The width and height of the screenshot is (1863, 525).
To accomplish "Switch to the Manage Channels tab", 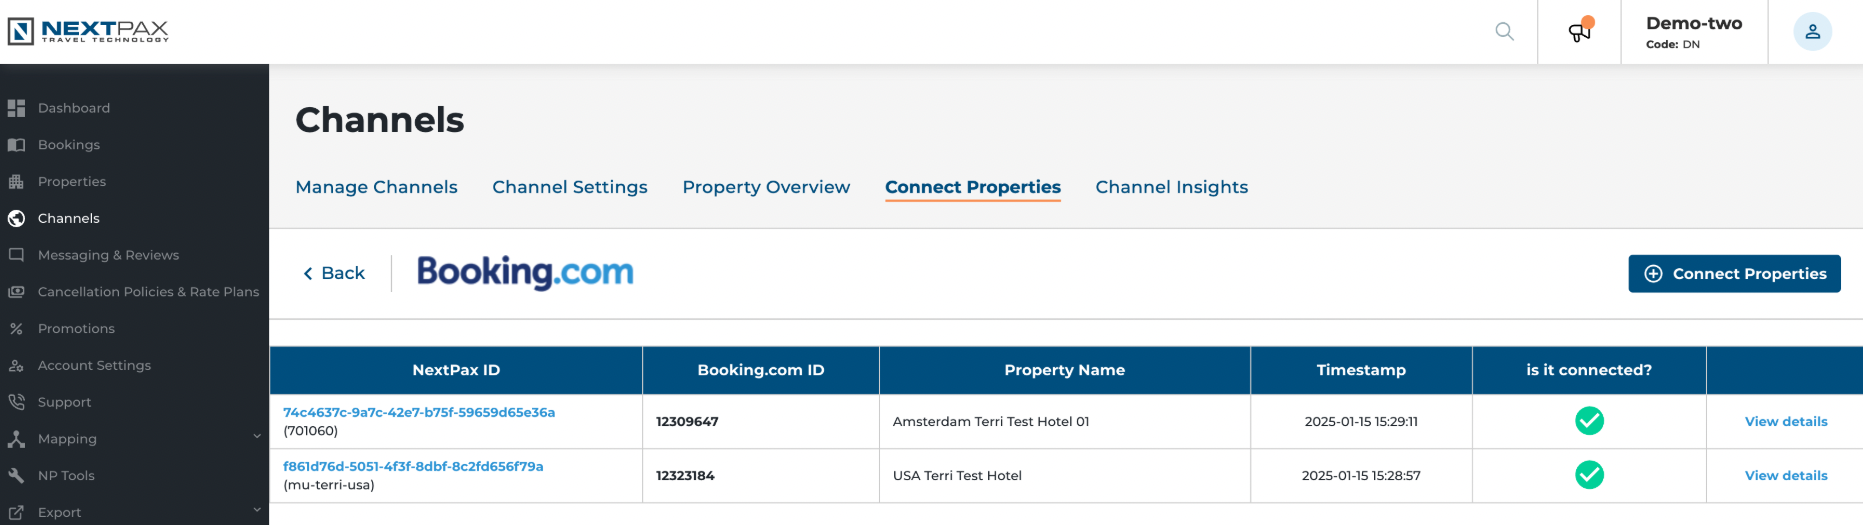I will [376, 187].
